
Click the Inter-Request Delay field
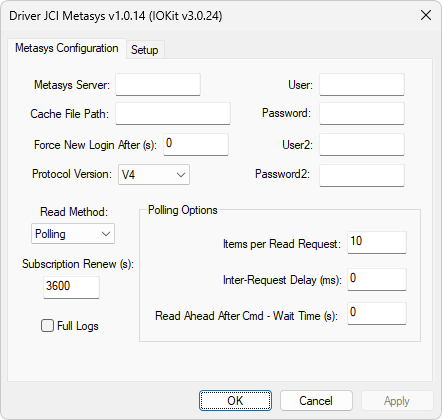(377, 279)
